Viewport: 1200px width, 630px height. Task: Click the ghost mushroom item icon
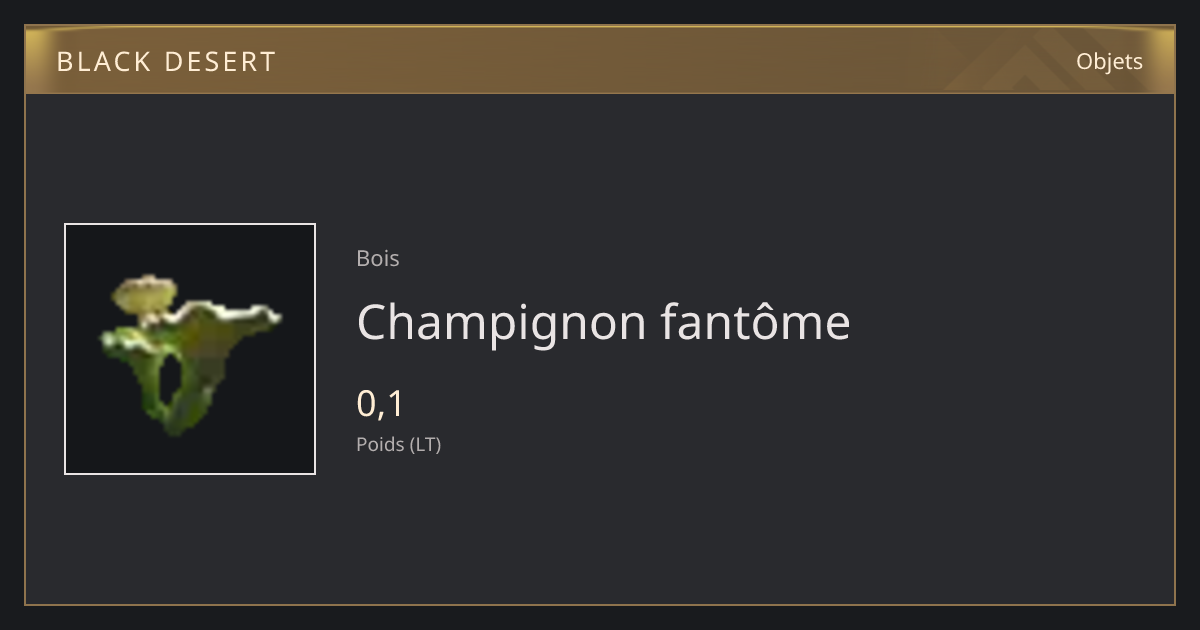click(x=190, y=349)
